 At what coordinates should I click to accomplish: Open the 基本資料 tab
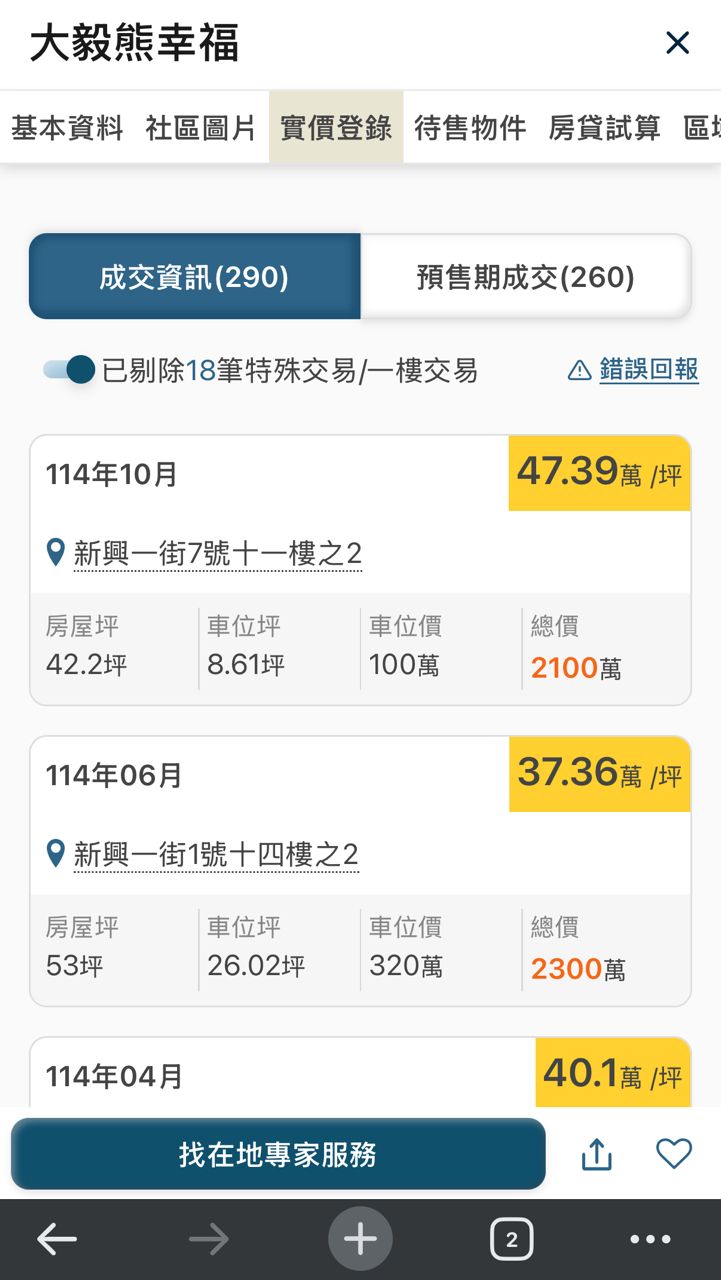pyautogui.click(x=67, y=128)
